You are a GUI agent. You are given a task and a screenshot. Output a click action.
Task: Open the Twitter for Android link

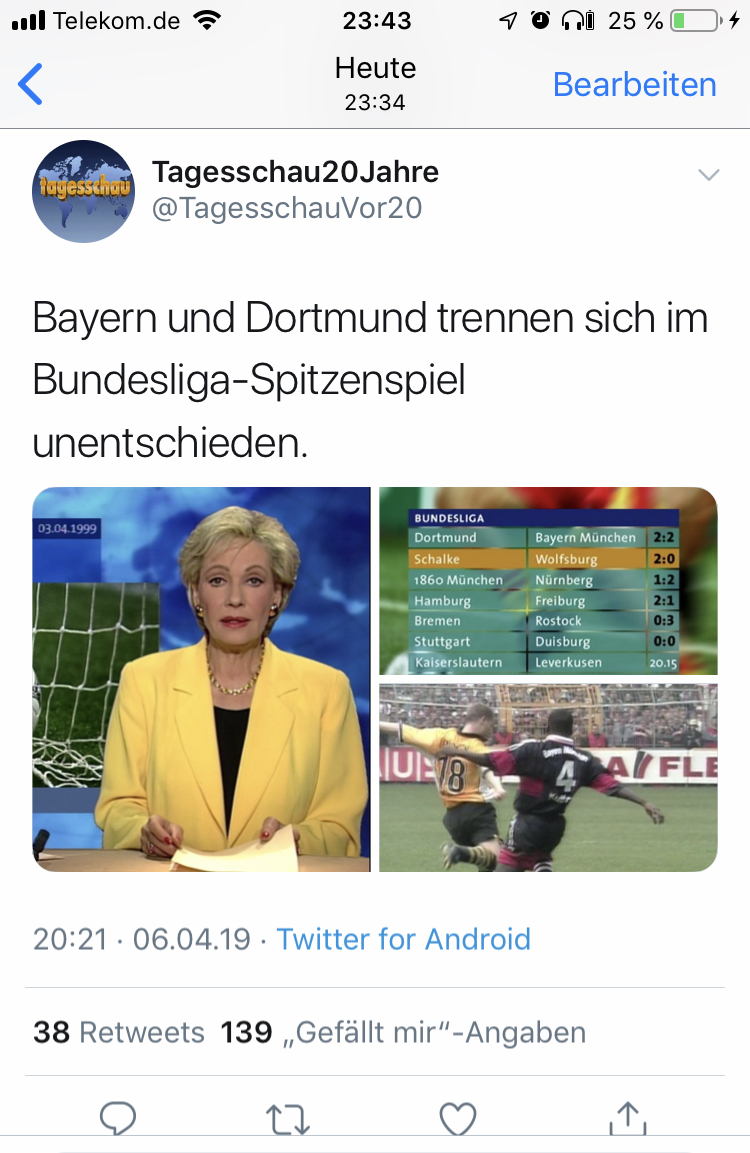(x=404, y=939)
